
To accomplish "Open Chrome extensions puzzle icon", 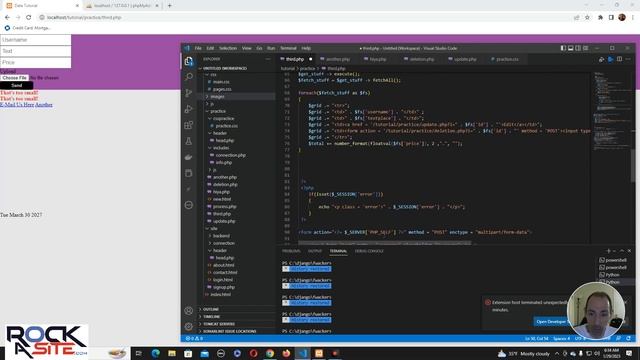I will pyautogui.click(x=600, y=18).
